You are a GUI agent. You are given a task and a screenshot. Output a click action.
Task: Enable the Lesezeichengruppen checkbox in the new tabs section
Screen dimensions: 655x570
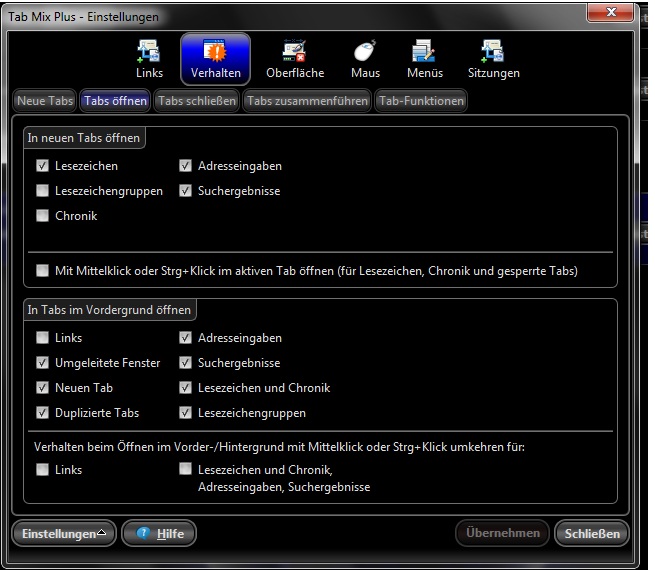coord(42,191)
